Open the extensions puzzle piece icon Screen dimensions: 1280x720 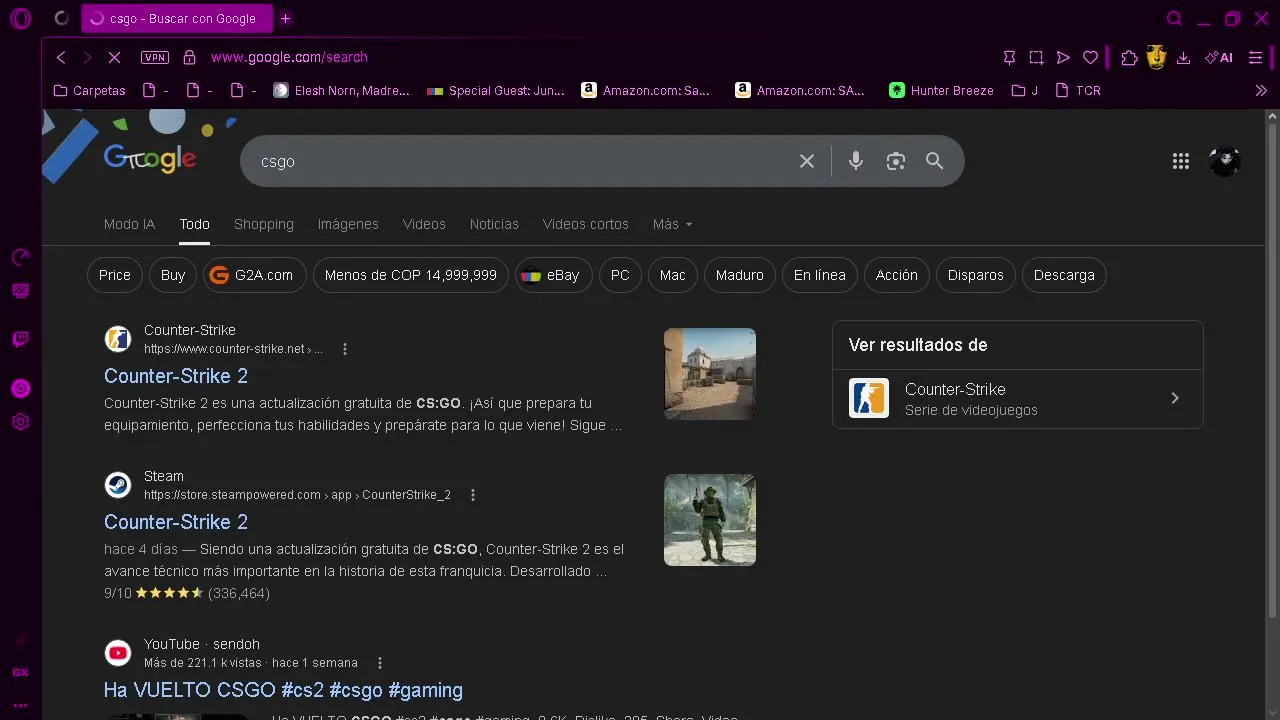(1129, 57)
